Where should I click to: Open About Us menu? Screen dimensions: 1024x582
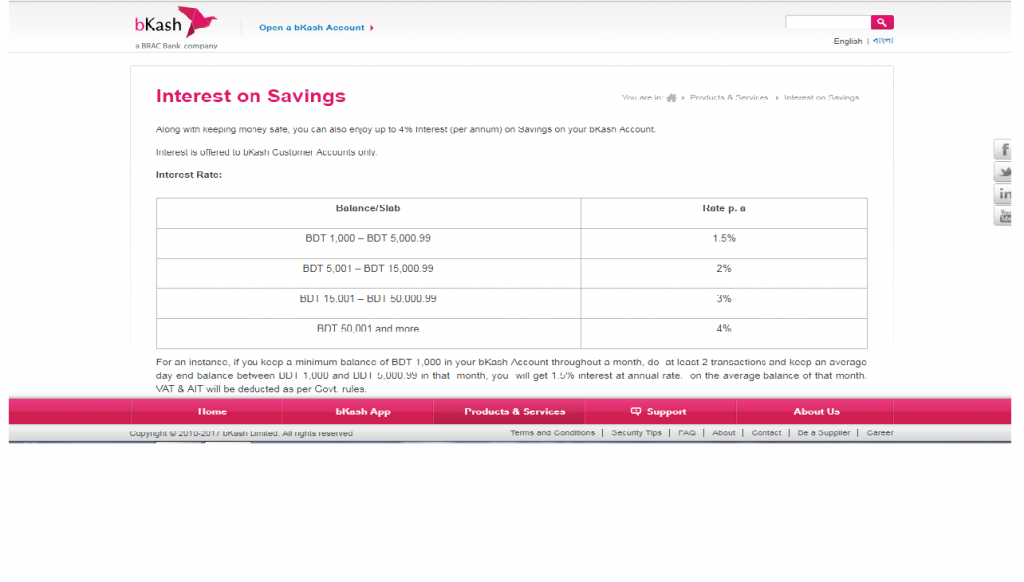pyautogui.click(x=816, y=412)
